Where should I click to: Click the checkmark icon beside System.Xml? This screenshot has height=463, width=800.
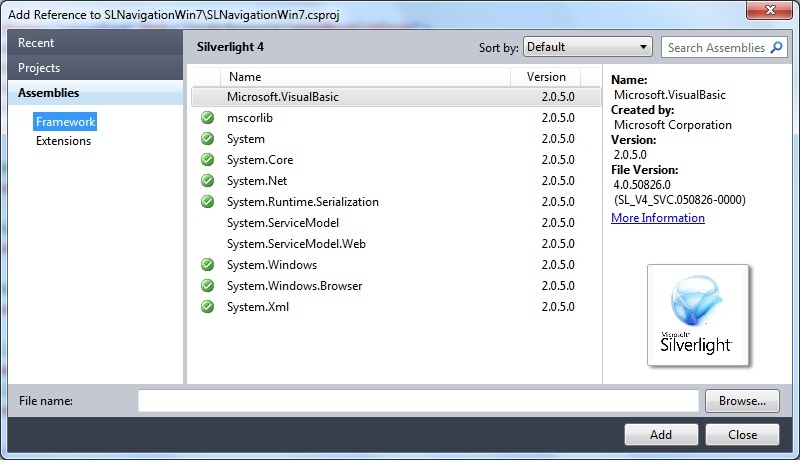pos(207,307)
